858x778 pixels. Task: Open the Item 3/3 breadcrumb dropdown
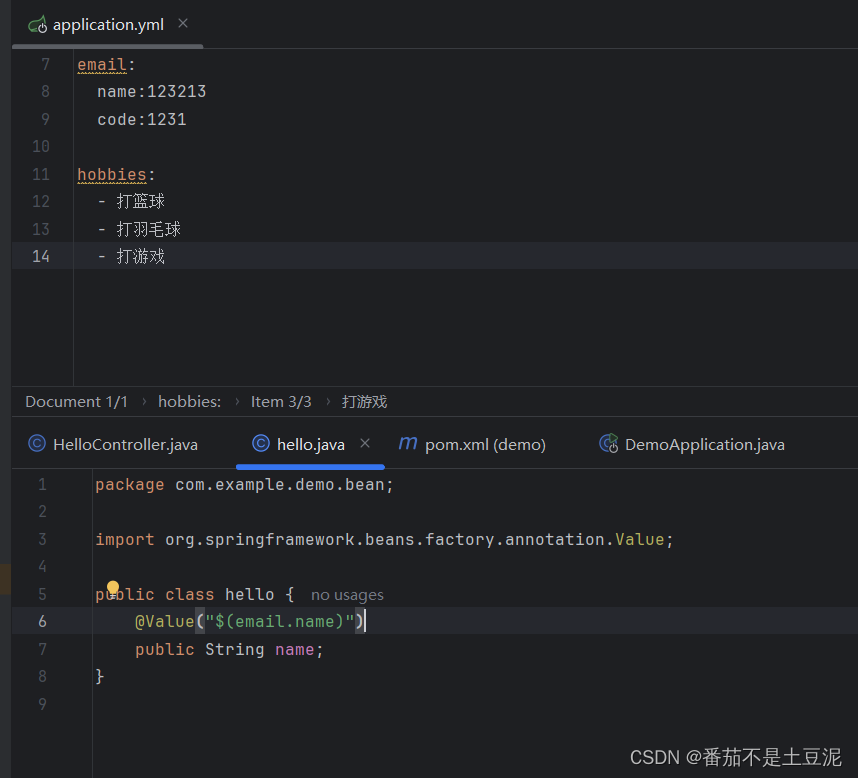coord(281,401)
